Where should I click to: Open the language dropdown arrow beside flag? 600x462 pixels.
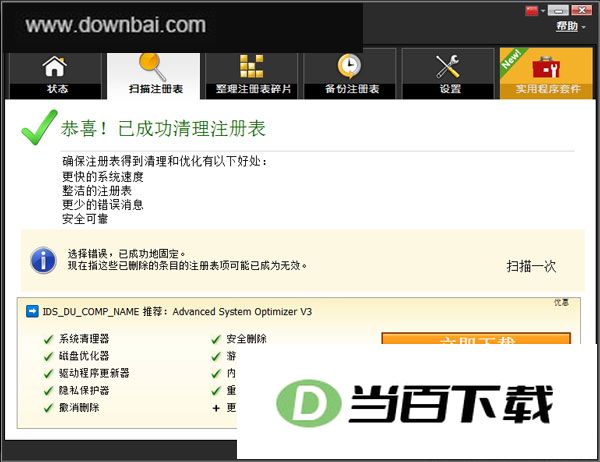tap(543, 11)
